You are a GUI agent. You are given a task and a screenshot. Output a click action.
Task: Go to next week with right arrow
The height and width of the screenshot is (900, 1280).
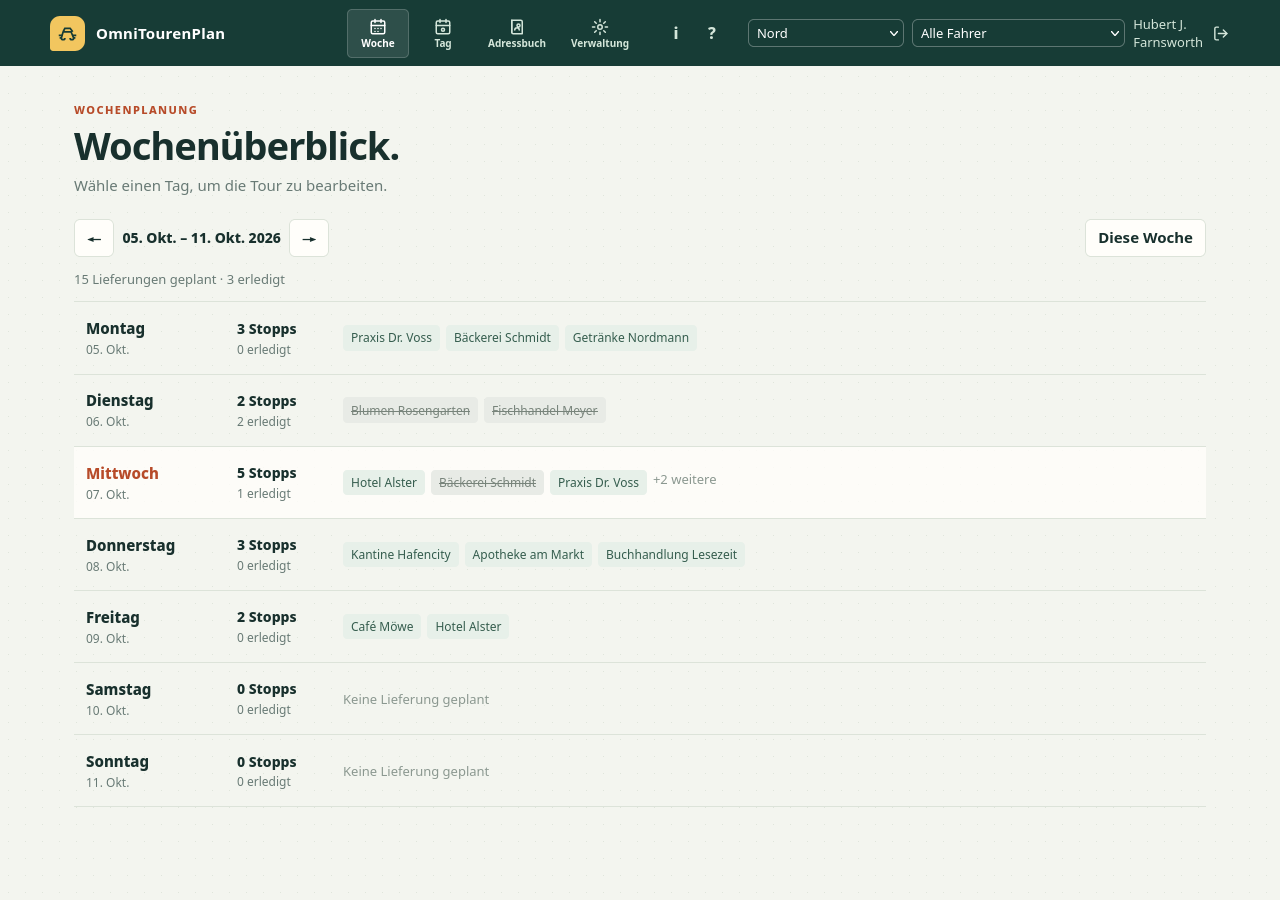(309, 238)
